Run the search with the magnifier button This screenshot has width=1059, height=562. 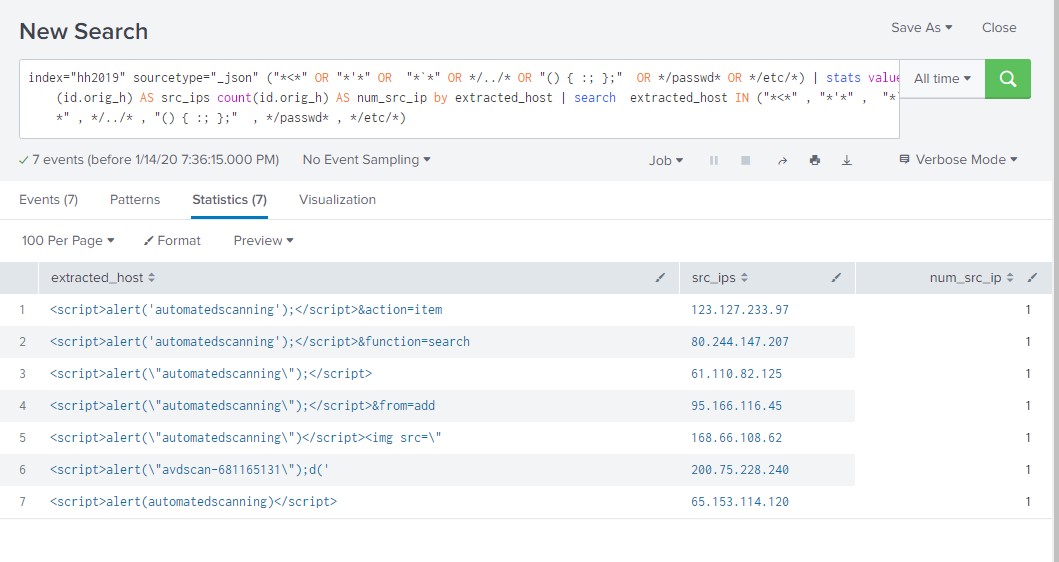click(x=1007, y=78)
